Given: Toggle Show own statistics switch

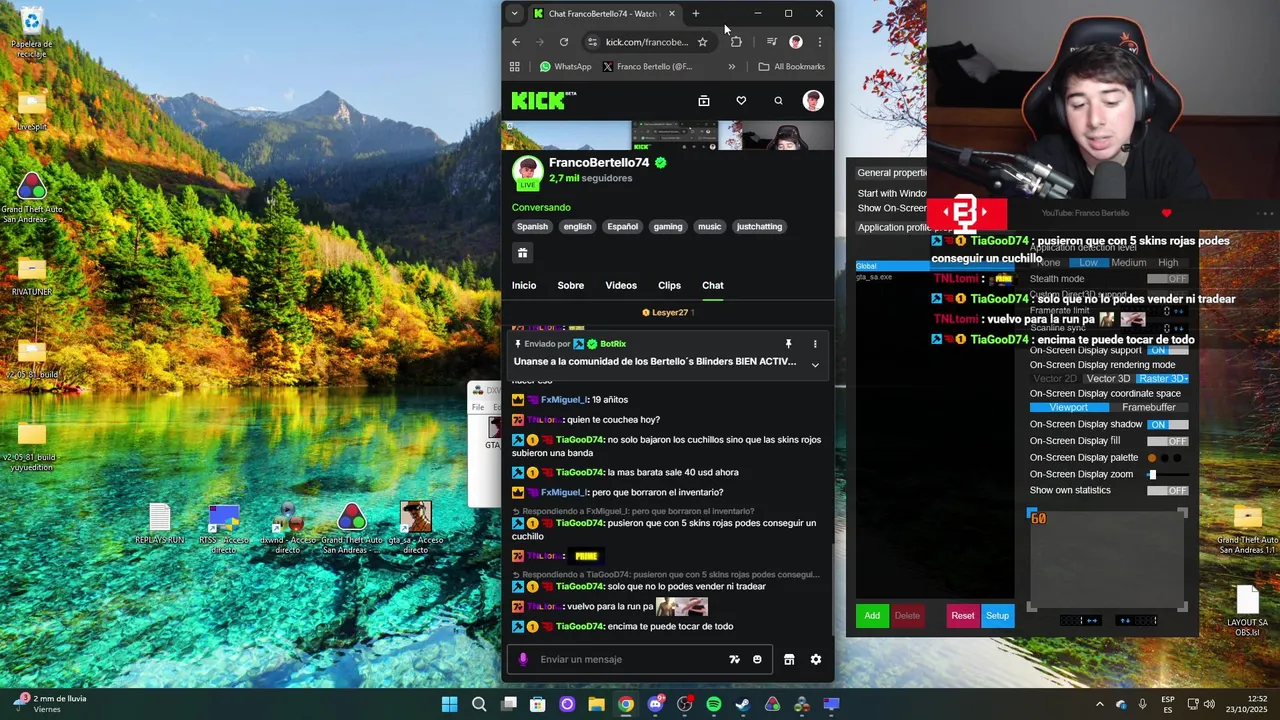Looking at the screenshot, I should [1167, 490].
